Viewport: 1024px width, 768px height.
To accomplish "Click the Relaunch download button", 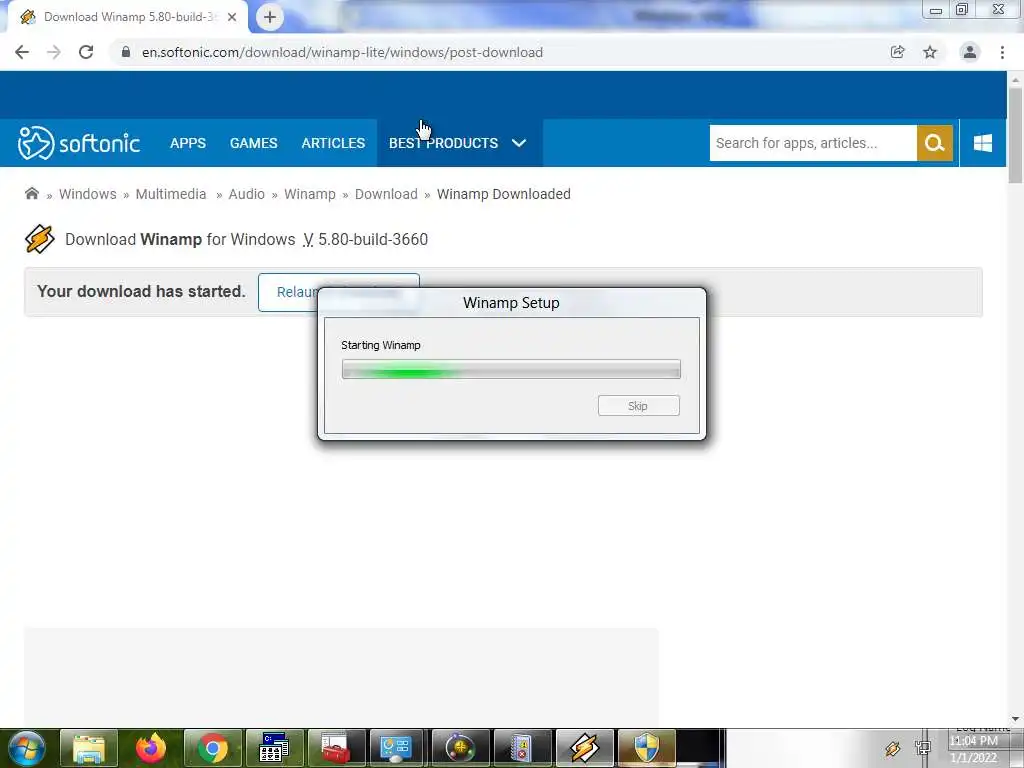I will (x=339, y=292).
